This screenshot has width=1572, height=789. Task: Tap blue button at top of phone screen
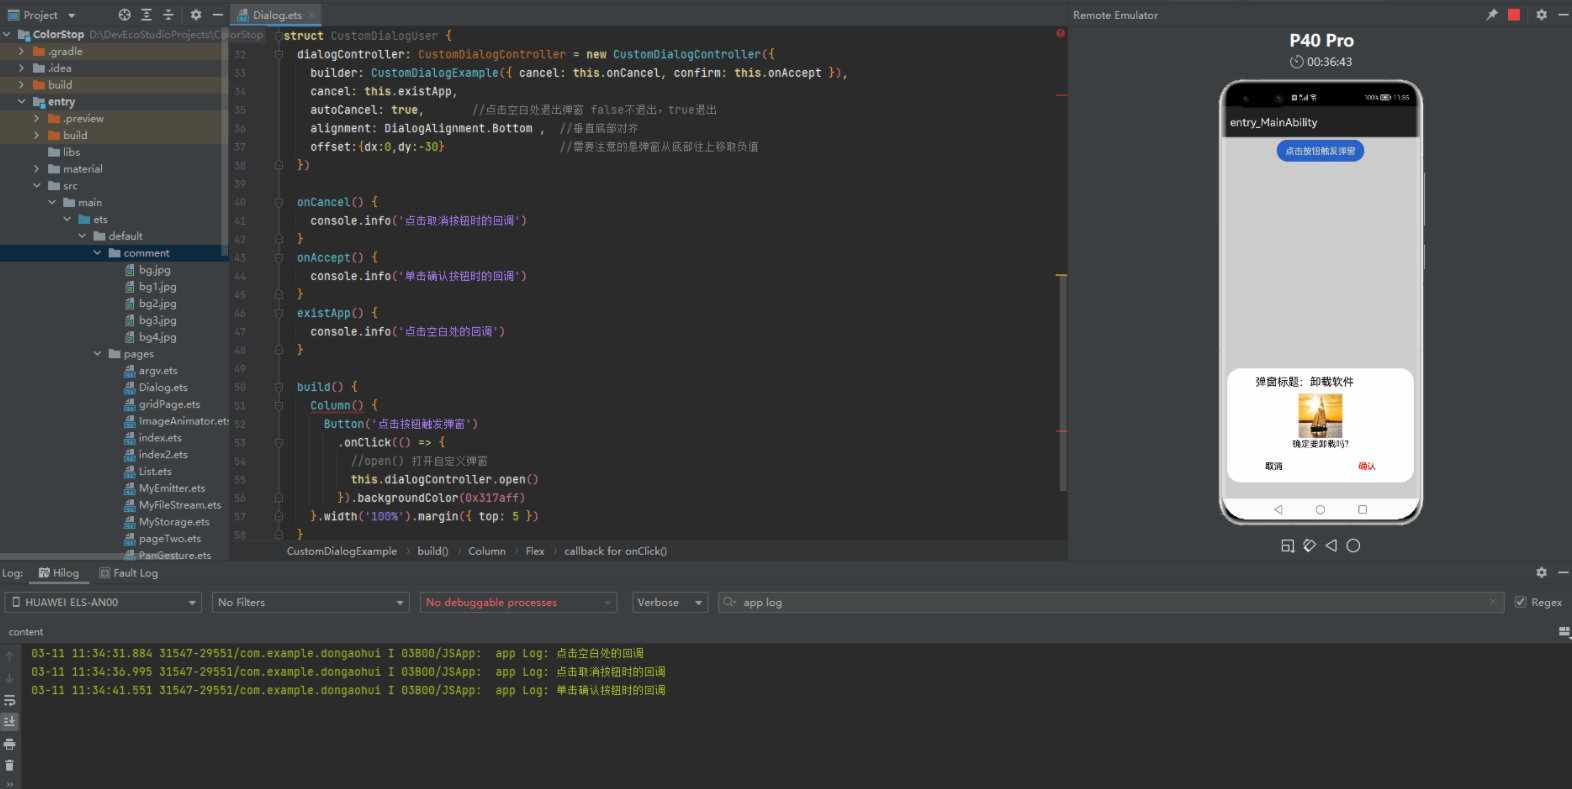(x=1320, y=151)
